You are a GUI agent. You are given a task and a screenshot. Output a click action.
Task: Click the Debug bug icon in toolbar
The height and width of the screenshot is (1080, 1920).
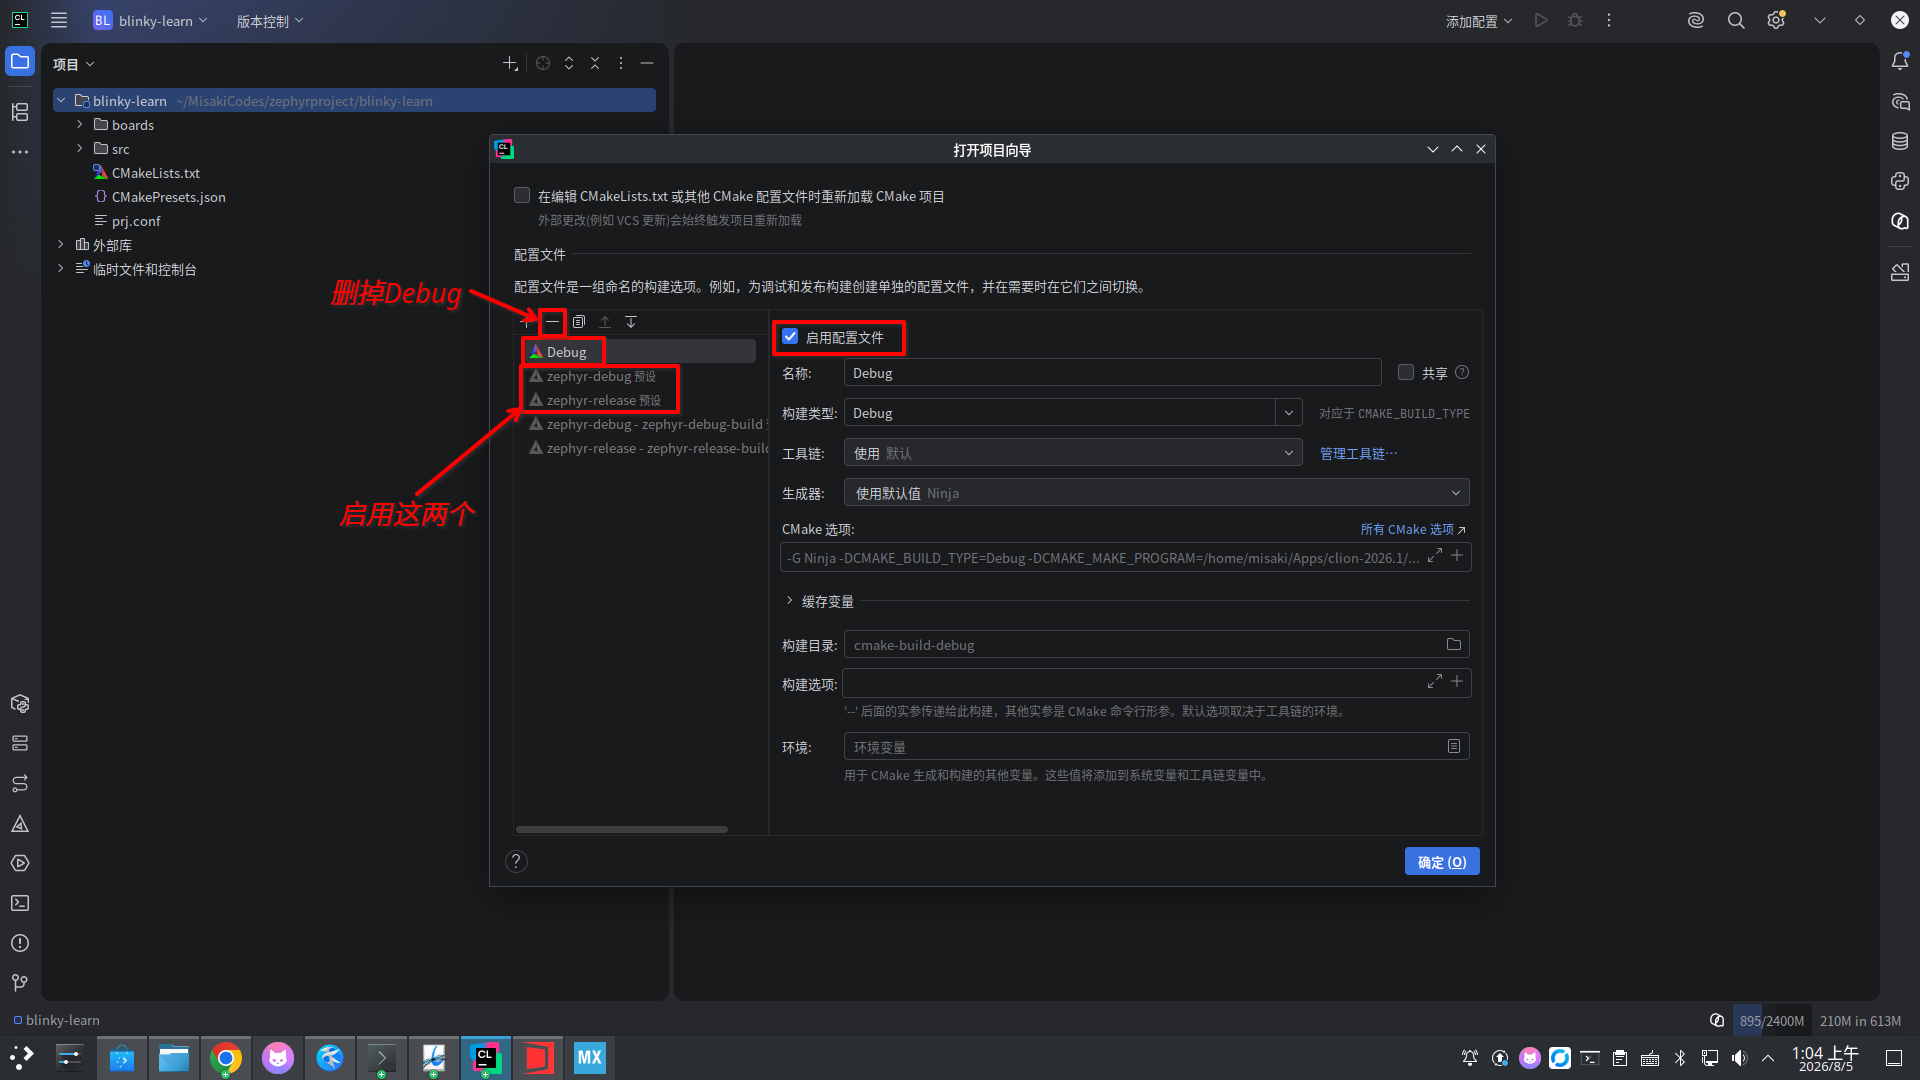pyautogui.click(x=1575, y=20)
